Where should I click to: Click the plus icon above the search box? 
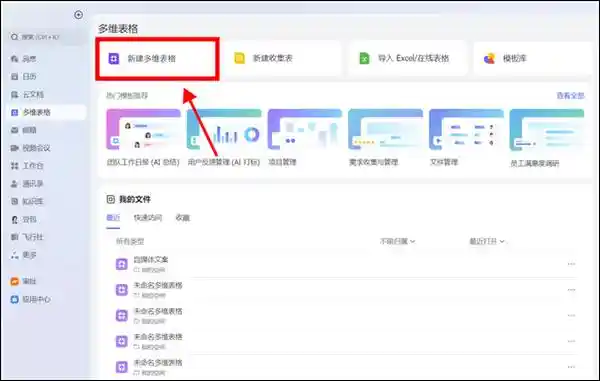click(78, 15)
